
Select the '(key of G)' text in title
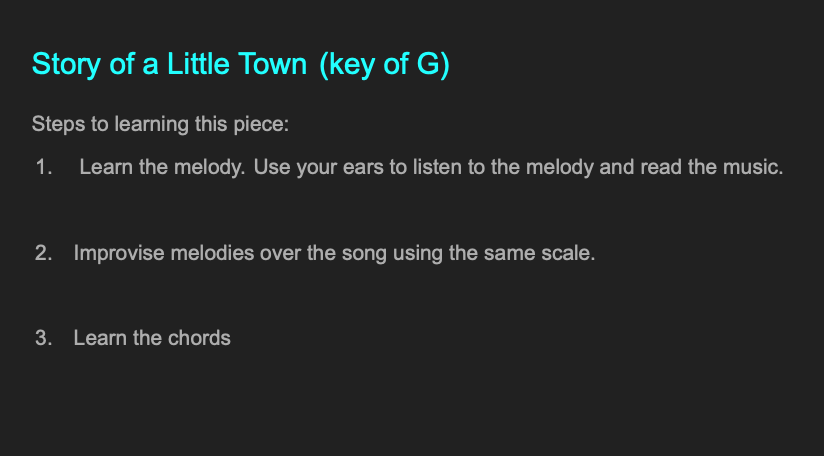point(385,65)
